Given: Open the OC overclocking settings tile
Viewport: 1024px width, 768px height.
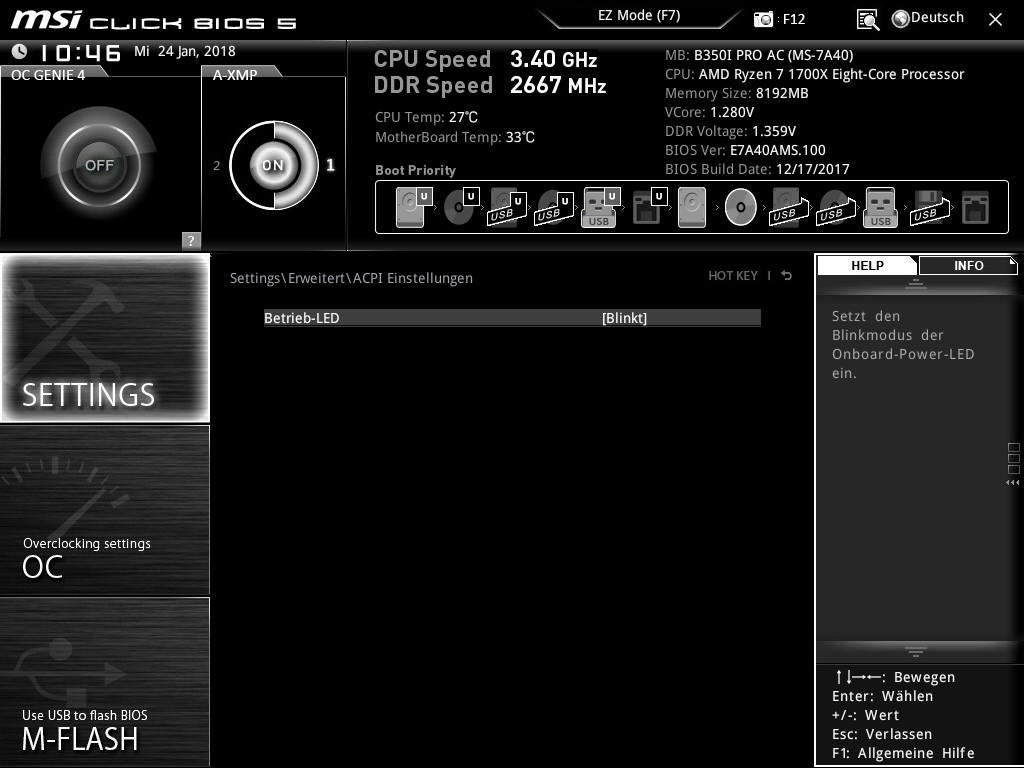Looking at the screenshot, I should coord(105,510).
